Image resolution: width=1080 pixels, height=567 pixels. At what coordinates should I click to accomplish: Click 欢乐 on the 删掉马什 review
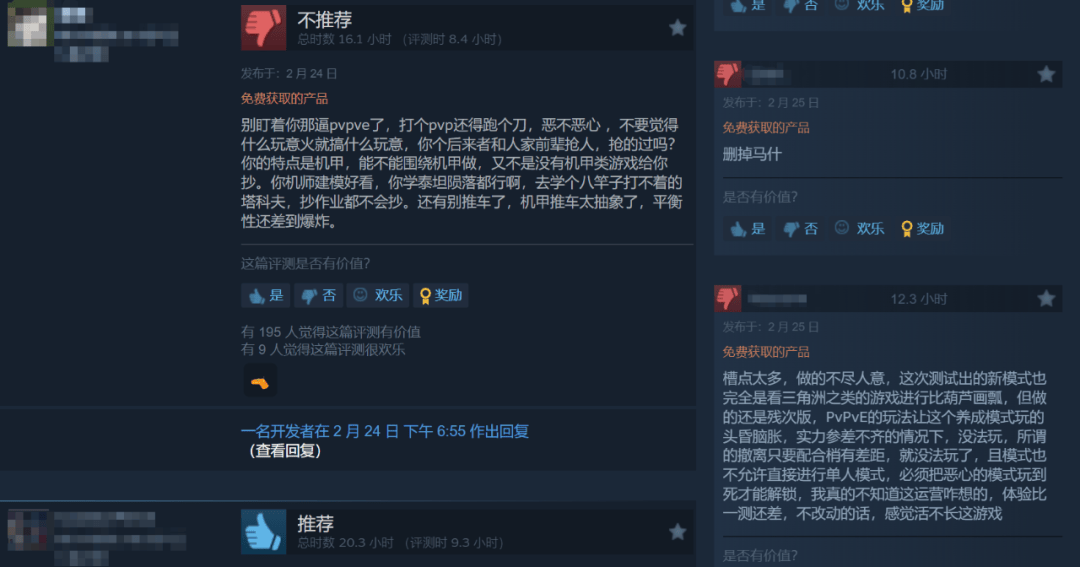click(x=860, y=229)
